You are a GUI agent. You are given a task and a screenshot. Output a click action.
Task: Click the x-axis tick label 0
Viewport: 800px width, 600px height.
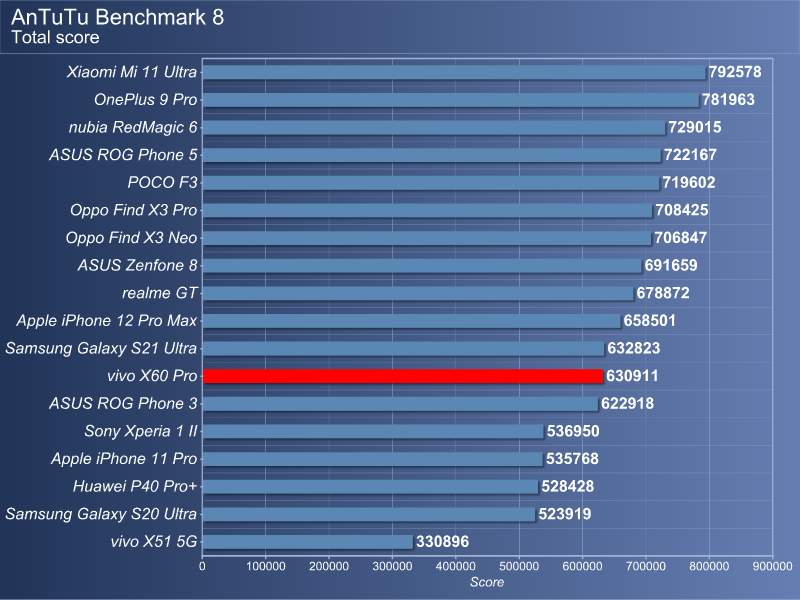pyautogui.click(x=203, y=566)
